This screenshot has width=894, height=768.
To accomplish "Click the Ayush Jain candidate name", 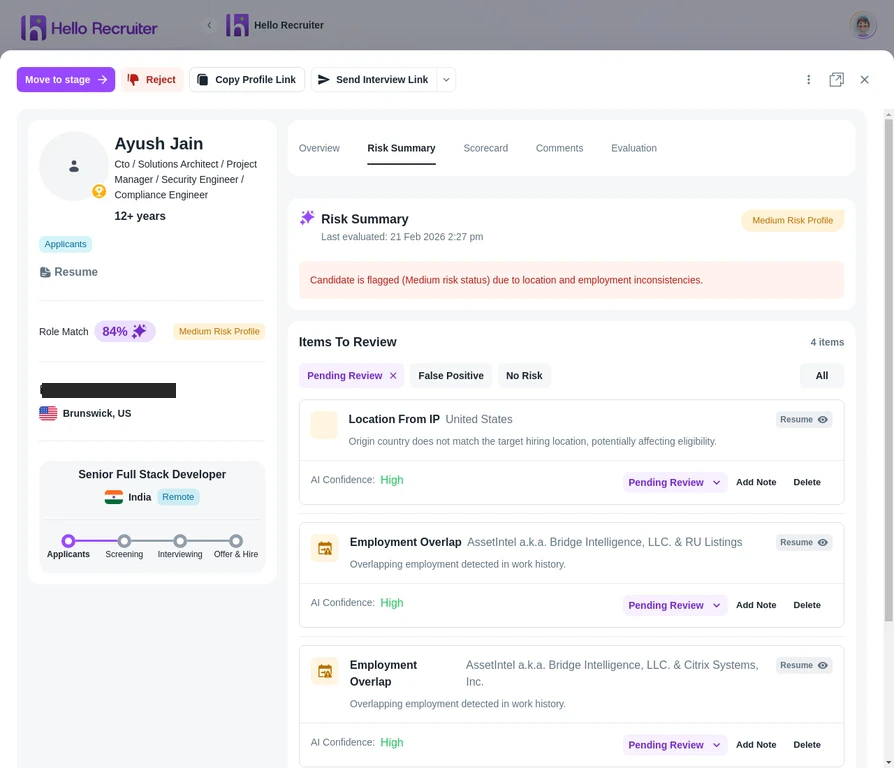I will (159, 143).
